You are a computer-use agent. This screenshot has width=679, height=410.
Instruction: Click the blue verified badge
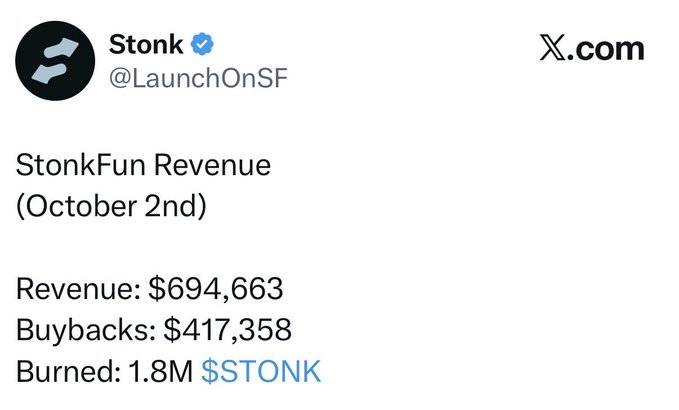(x=202, y=44)
